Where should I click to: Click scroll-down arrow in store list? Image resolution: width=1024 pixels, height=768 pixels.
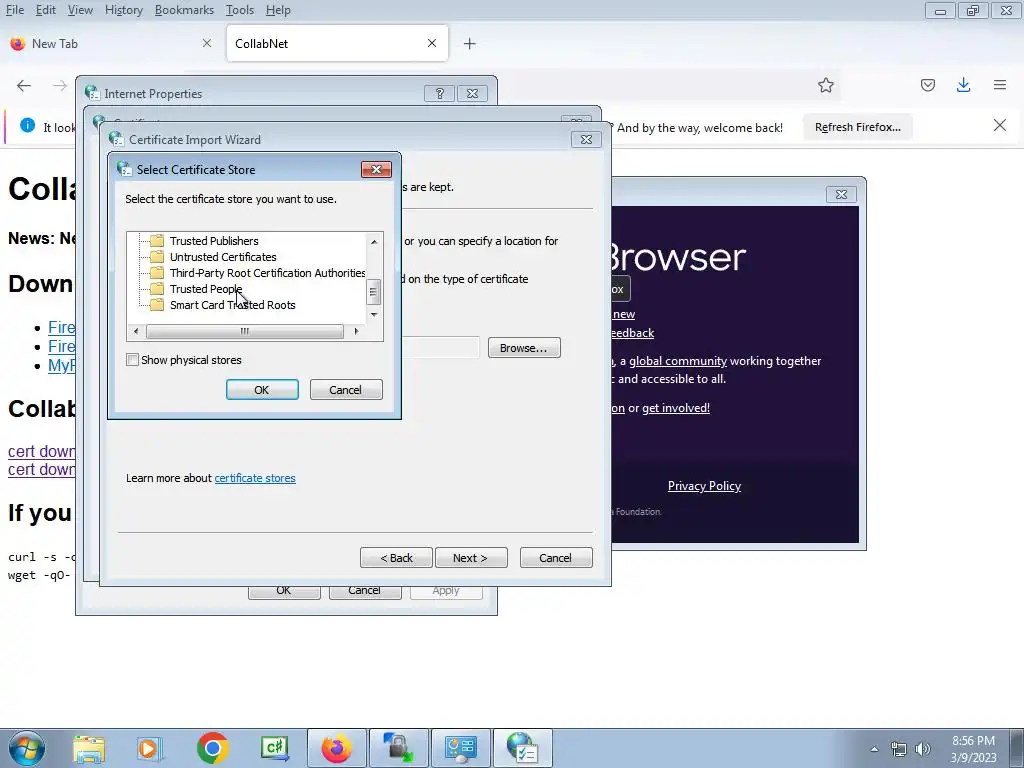click(374, 315)
